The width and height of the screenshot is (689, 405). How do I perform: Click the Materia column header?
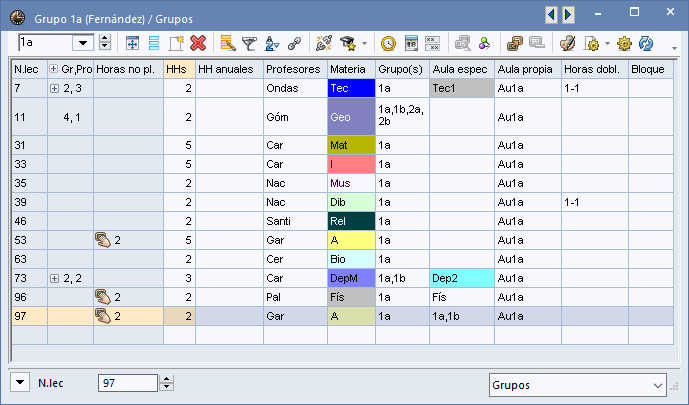click(x=351, y=69)
